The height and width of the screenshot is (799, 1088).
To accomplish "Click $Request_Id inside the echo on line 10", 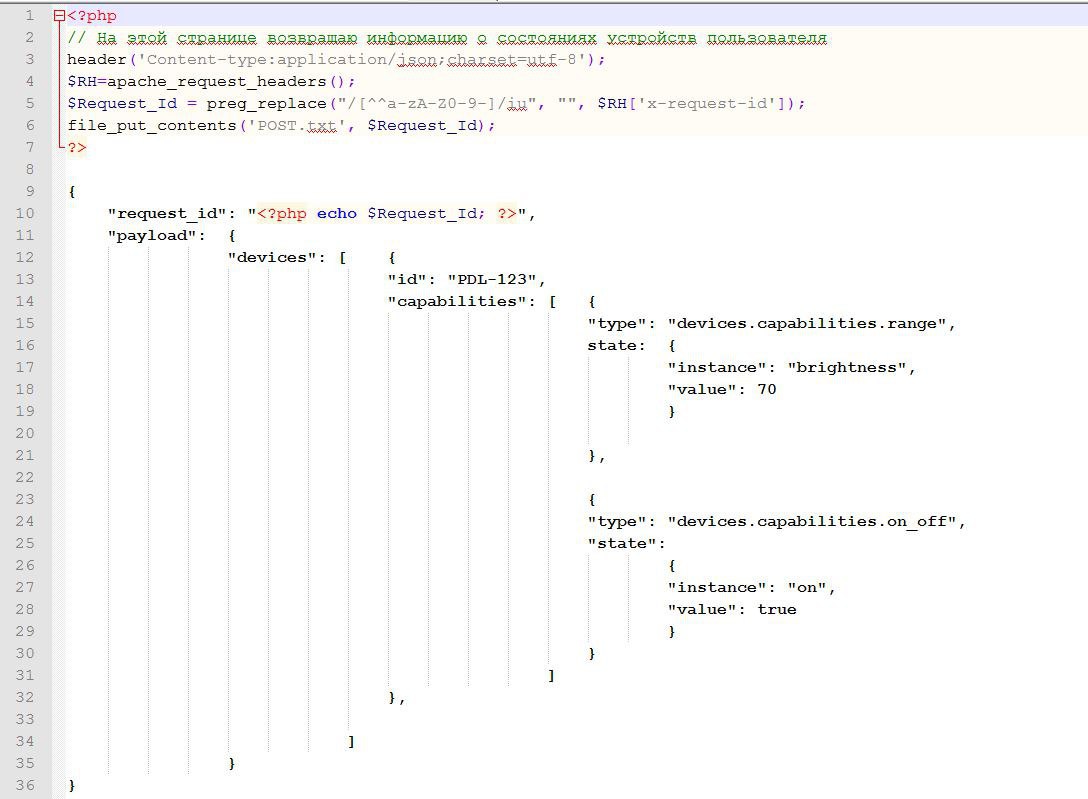I will coord(421,214).
